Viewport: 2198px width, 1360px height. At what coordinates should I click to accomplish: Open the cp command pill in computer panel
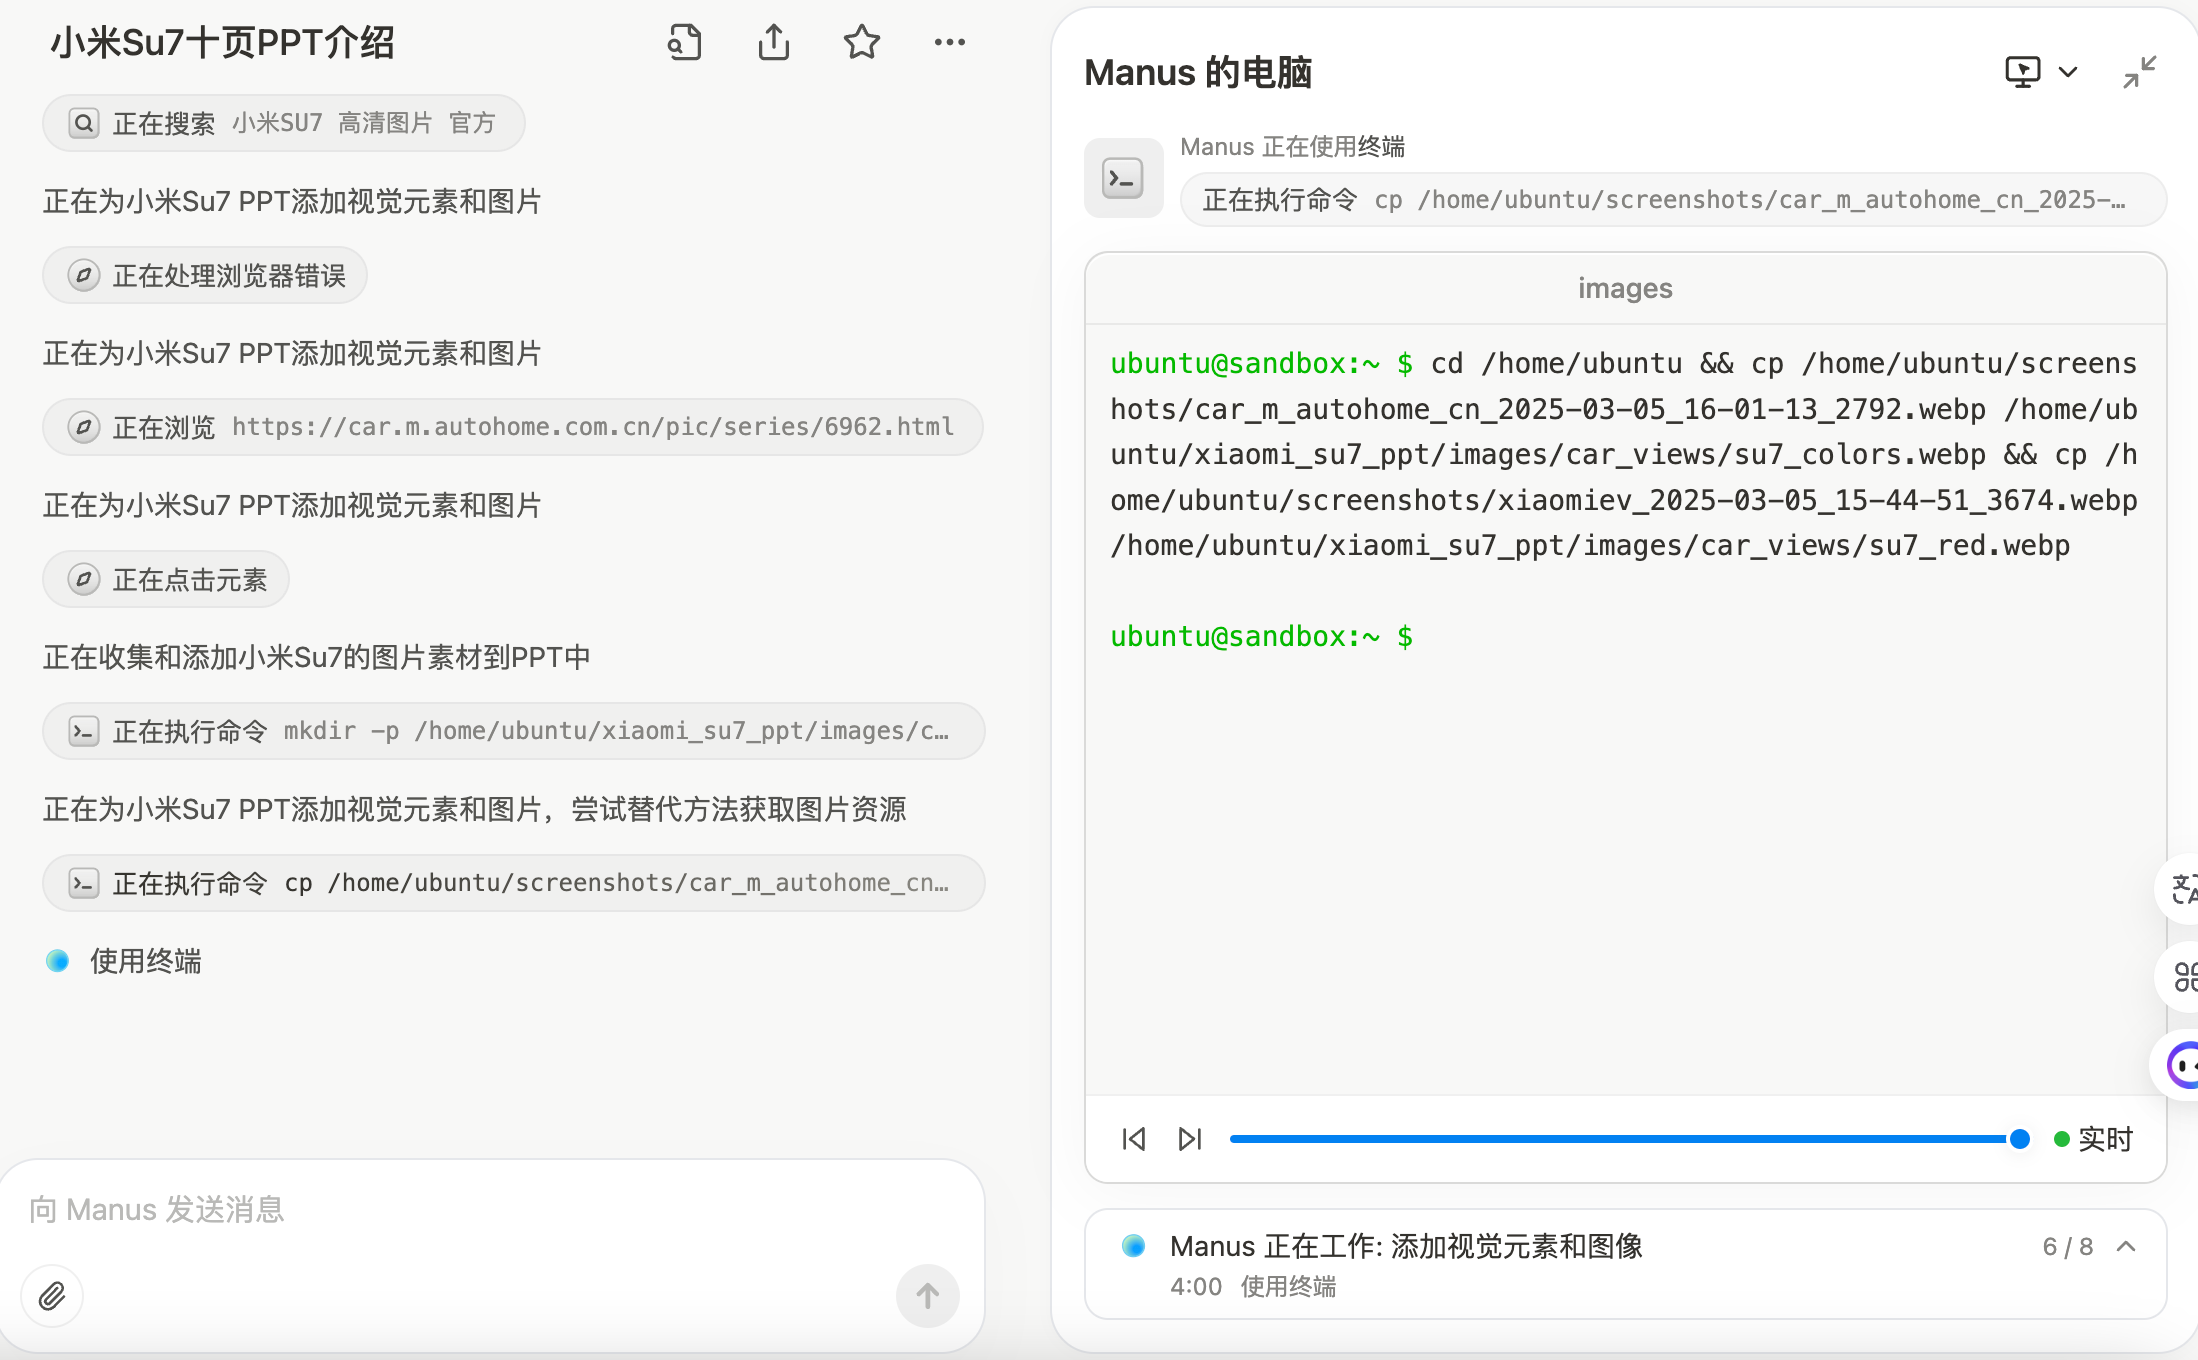click(x=1673, y=200)
